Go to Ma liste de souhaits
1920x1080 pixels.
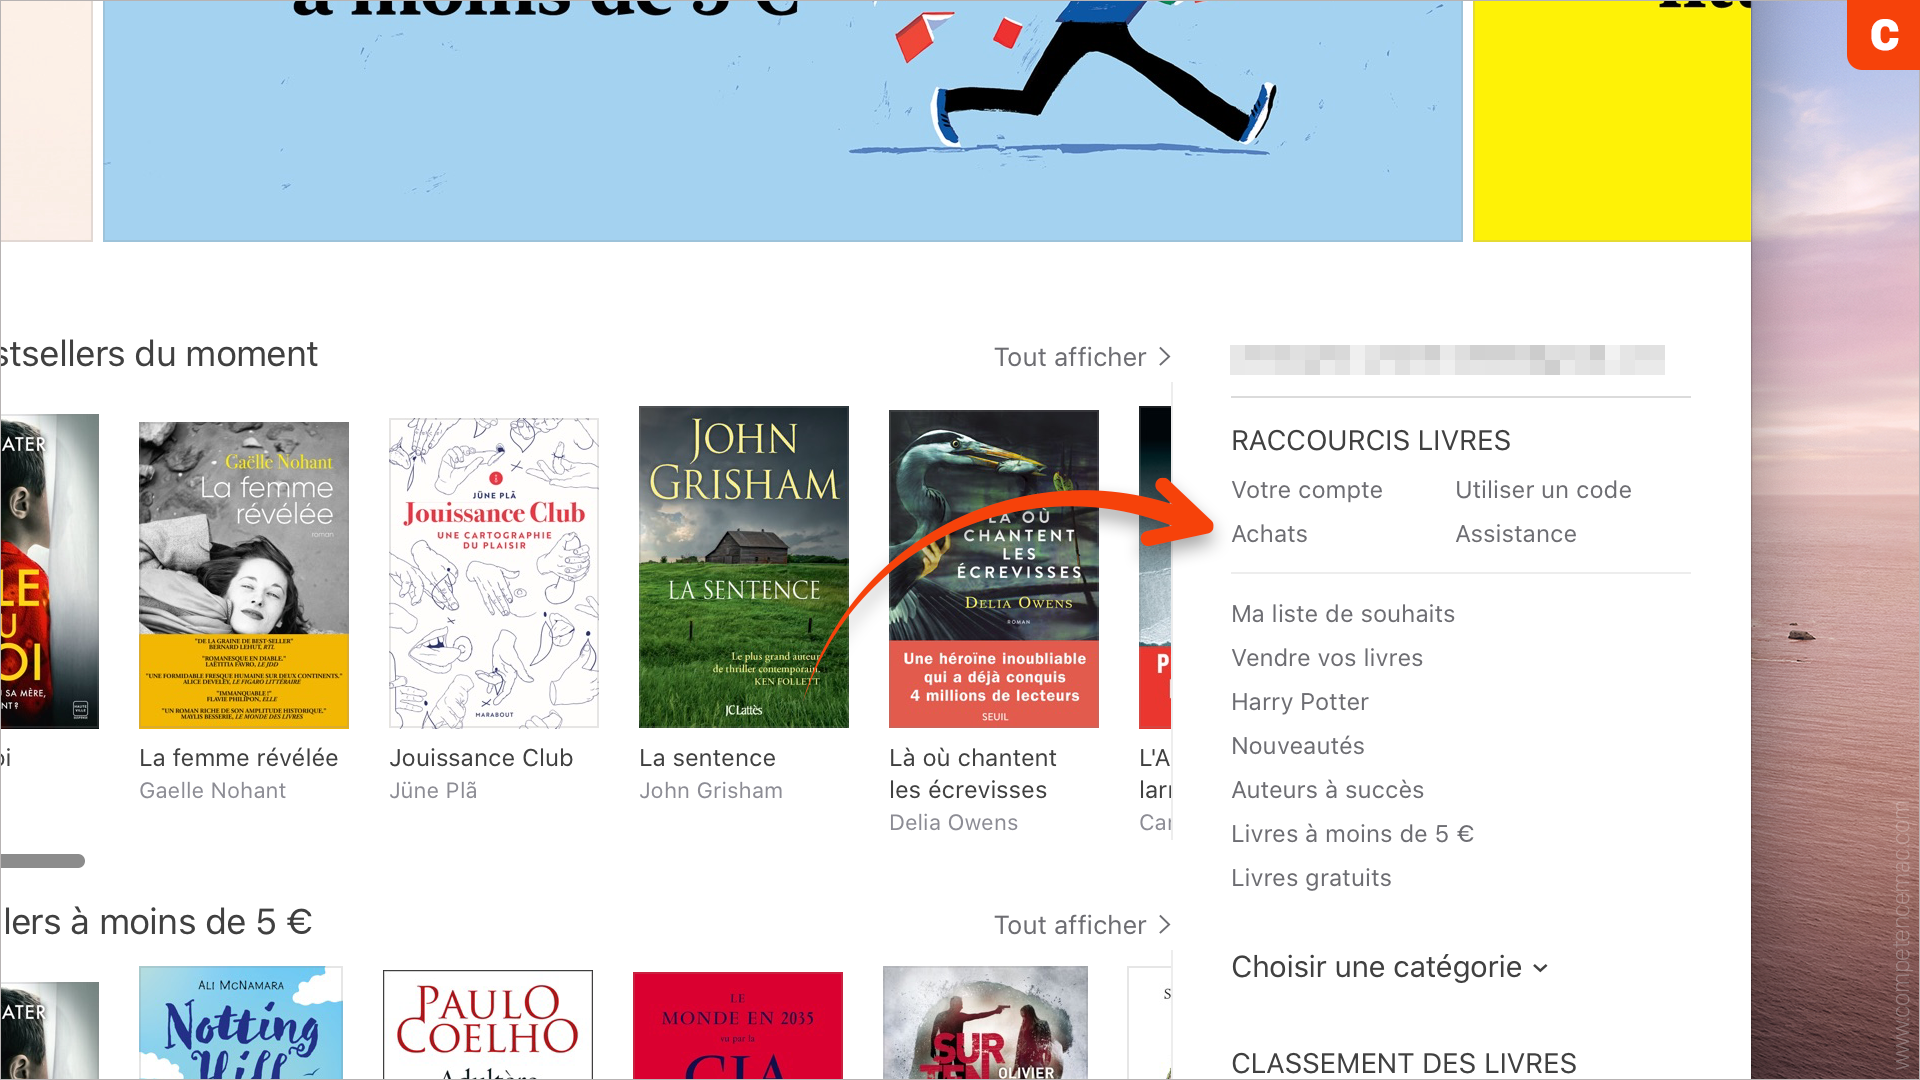1342,614
